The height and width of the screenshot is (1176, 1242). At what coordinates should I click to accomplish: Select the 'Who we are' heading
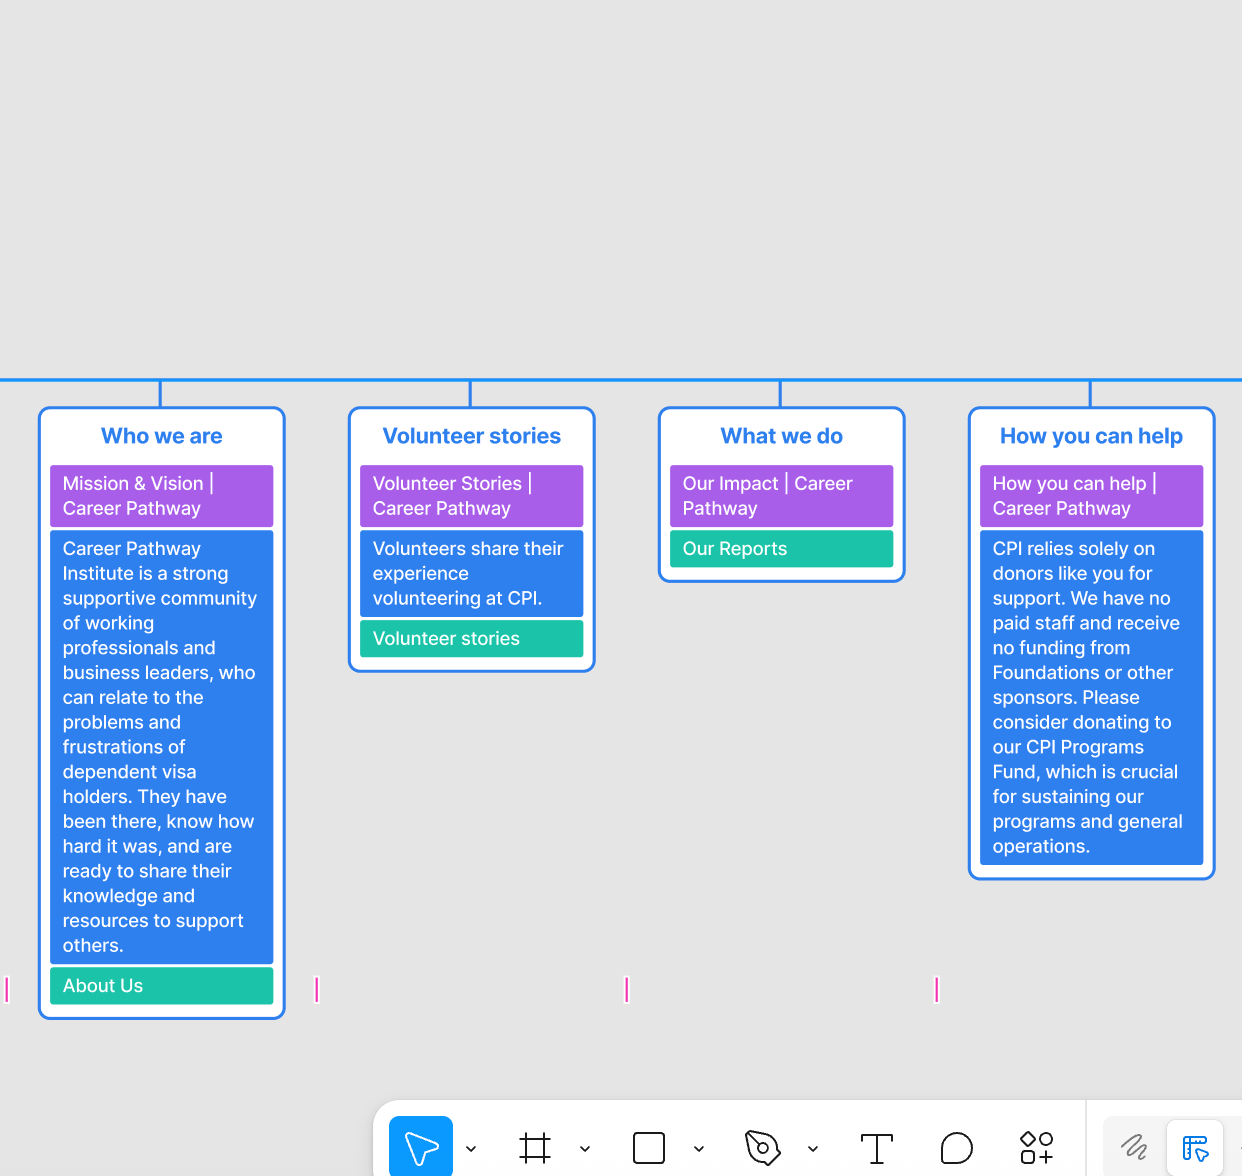click(x=162, y=436)
